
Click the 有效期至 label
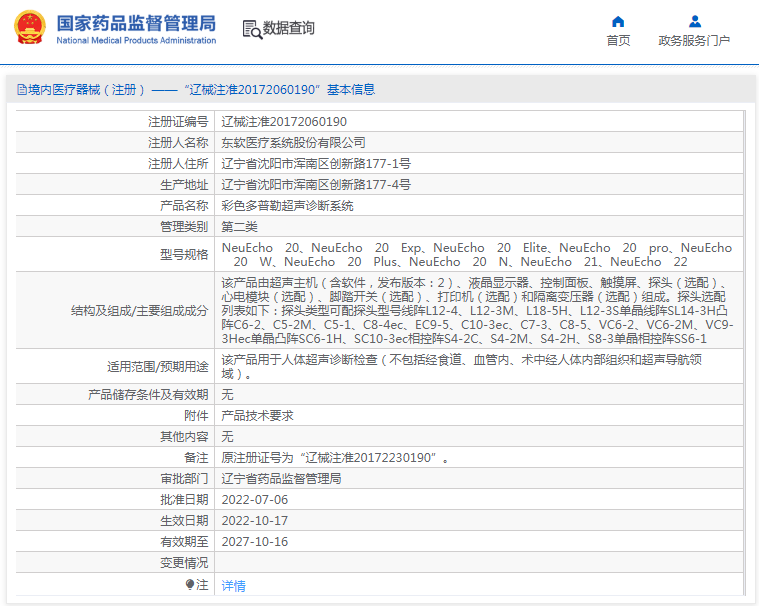coord(184,542)
